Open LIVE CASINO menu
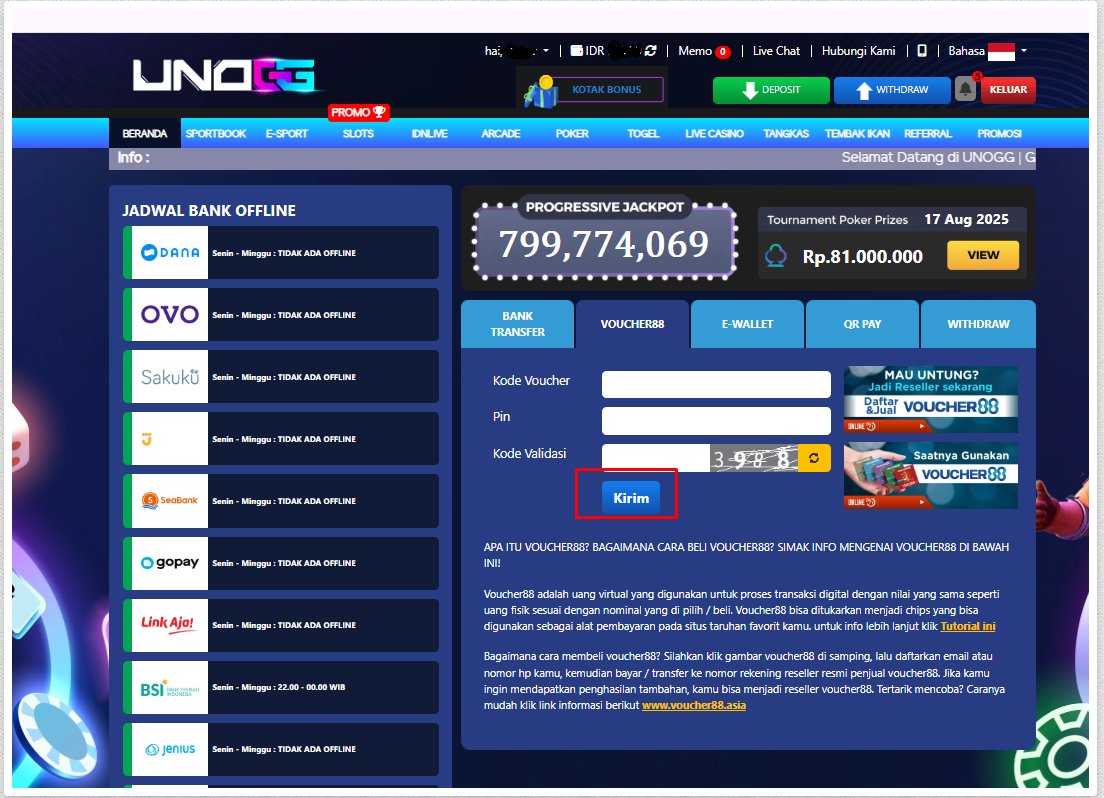 [x=714, y=133]
